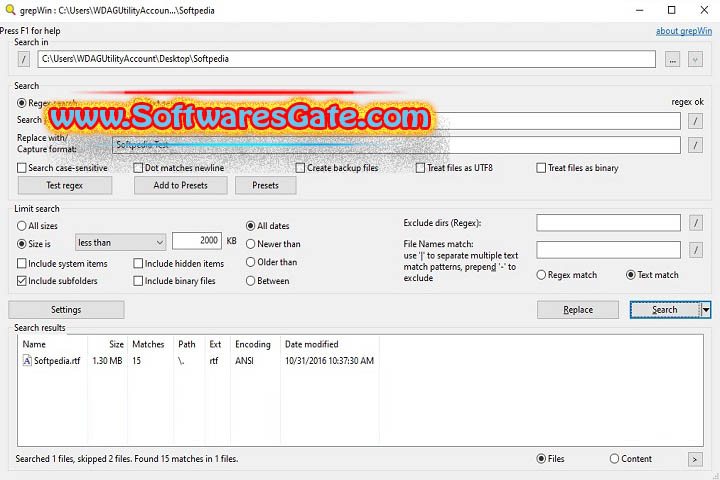
Task: Click the matches cell showing 15
Action: pos(136,361)
